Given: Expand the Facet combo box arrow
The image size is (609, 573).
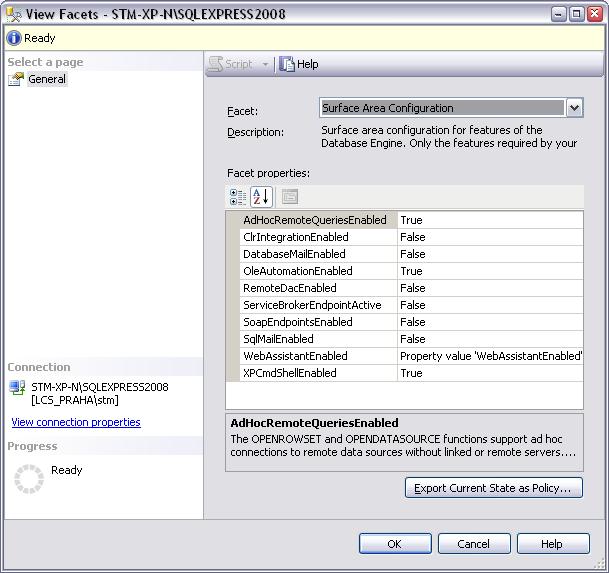Looking at the screenshot, I should point(574,108).
